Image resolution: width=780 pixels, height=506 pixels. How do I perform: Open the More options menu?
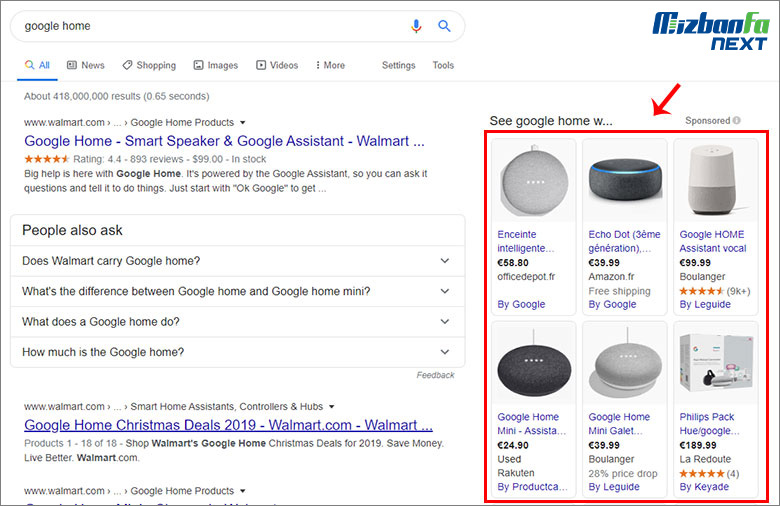(330, 65)
